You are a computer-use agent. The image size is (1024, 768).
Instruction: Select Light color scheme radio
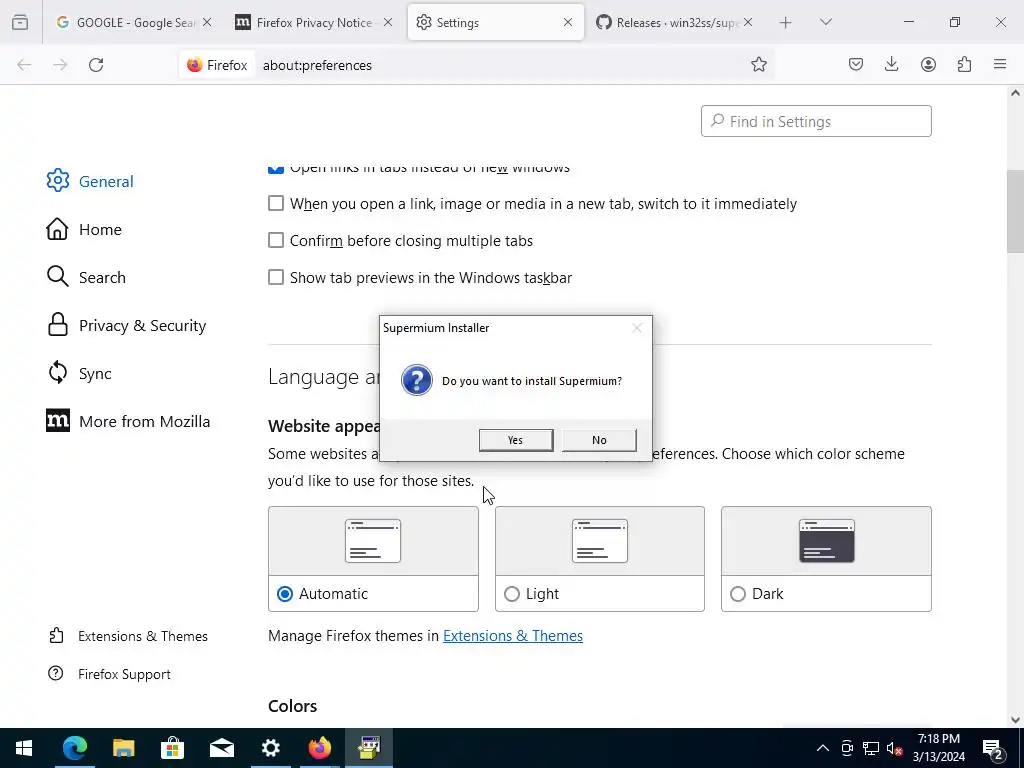click(512, 594)
